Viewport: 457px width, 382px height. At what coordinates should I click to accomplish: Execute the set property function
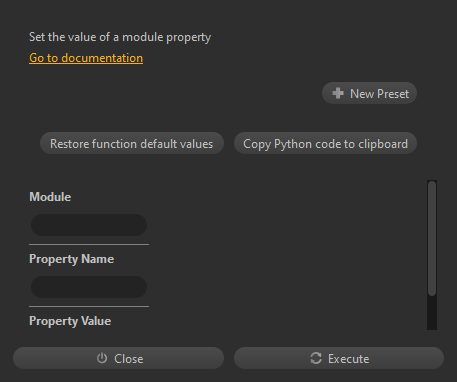(x=339, y=358)
